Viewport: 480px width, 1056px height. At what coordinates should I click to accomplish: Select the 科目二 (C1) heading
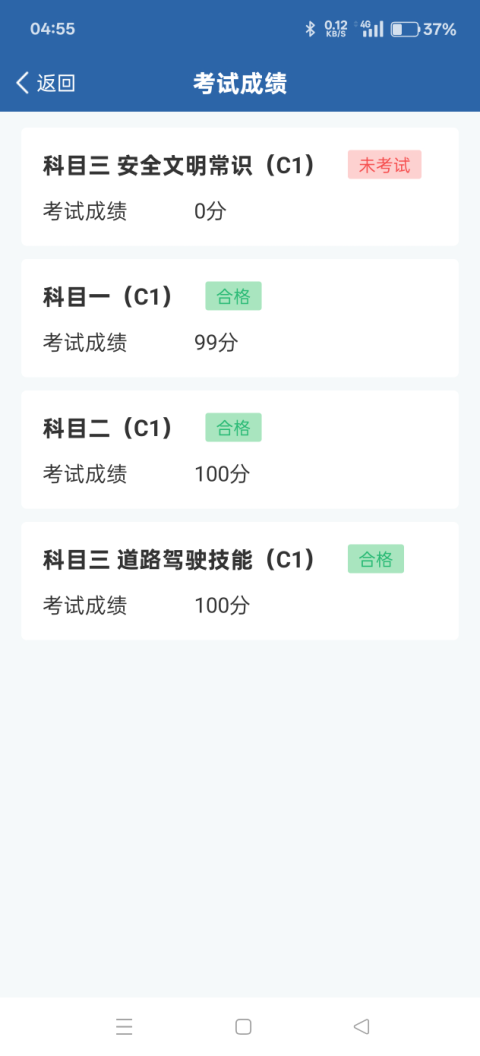pyautogui.click(x=108, y=428)
